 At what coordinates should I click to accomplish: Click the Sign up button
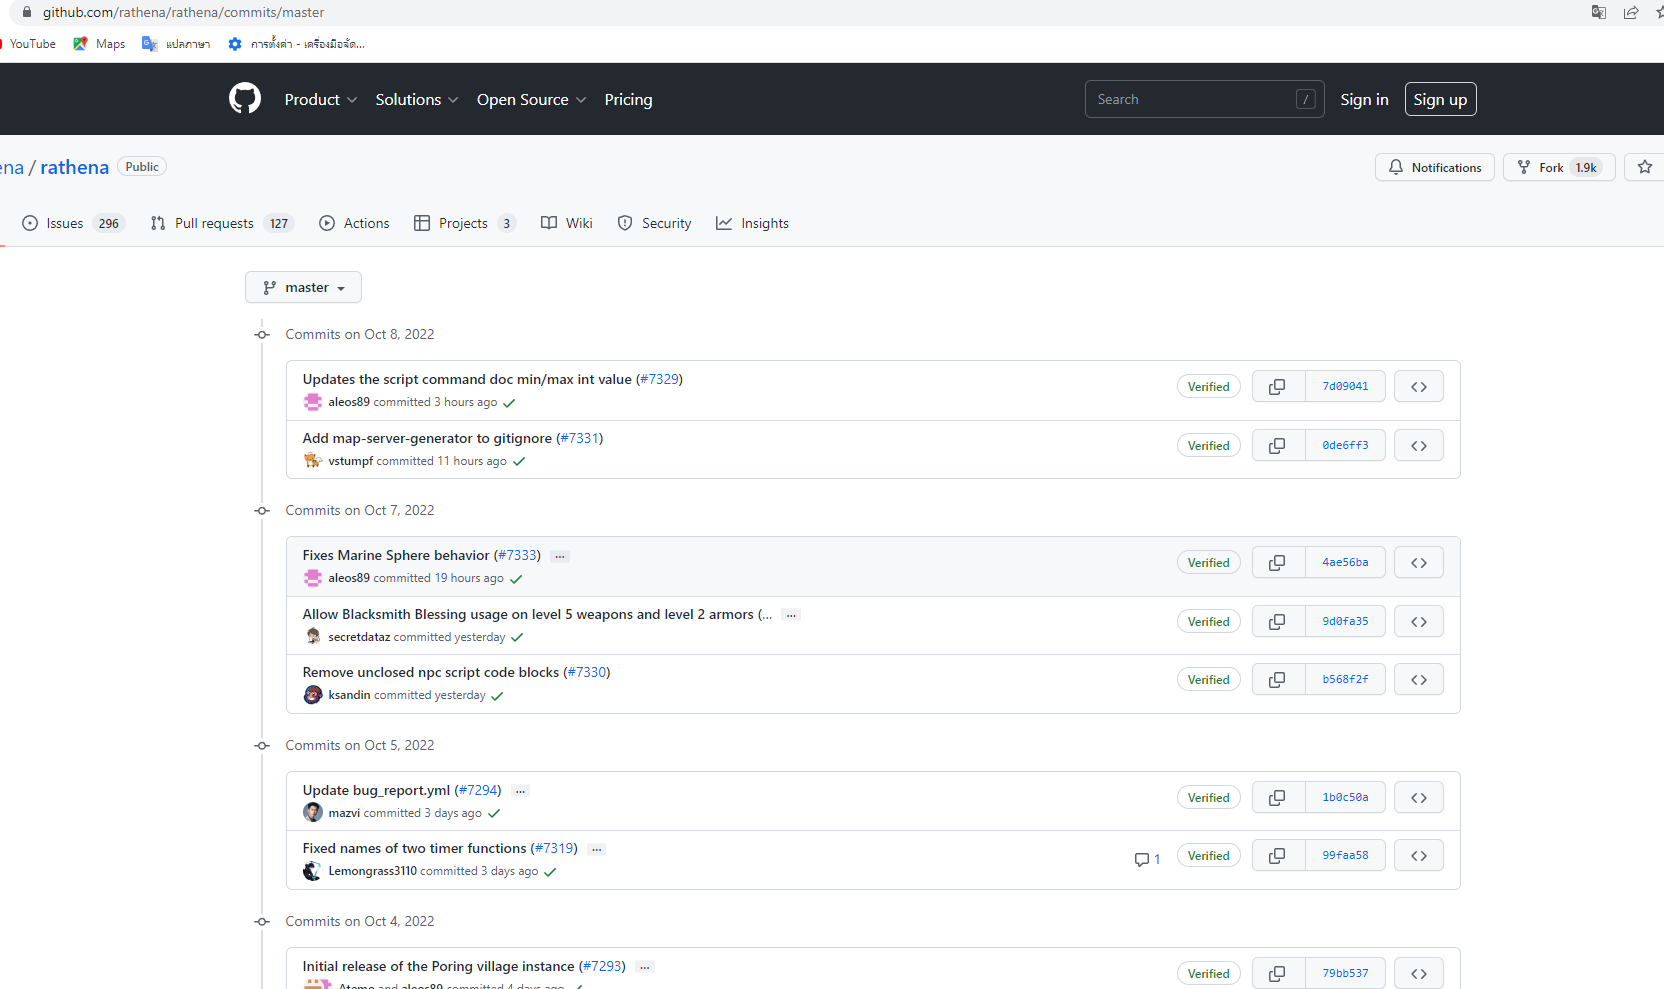[x=1440, y=99]
